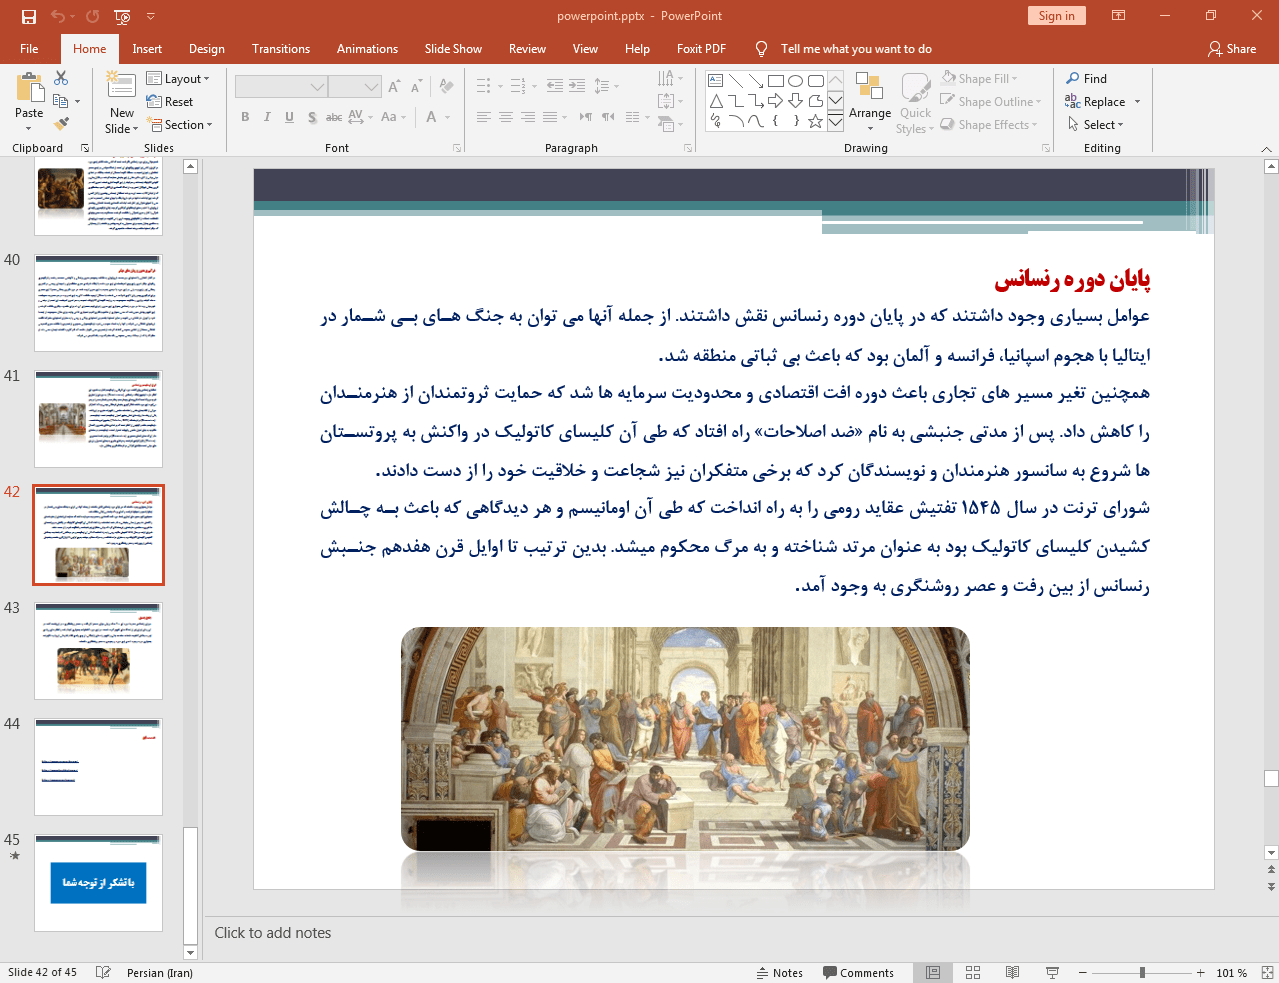This screenshot has height=983, width=1279.
Task: Toggle Italic formatting button
Action: (x=267, y=117)
